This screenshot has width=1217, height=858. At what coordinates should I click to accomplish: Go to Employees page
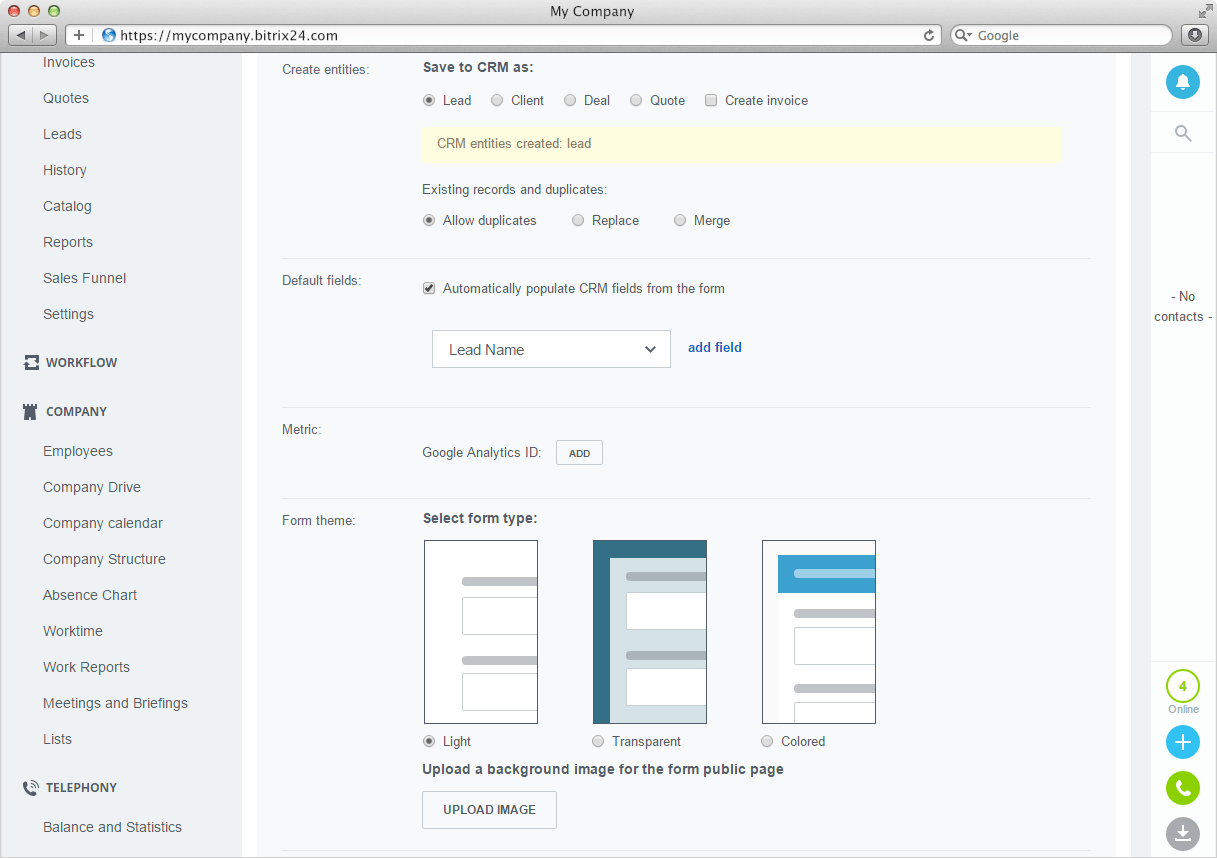[78, 451]
